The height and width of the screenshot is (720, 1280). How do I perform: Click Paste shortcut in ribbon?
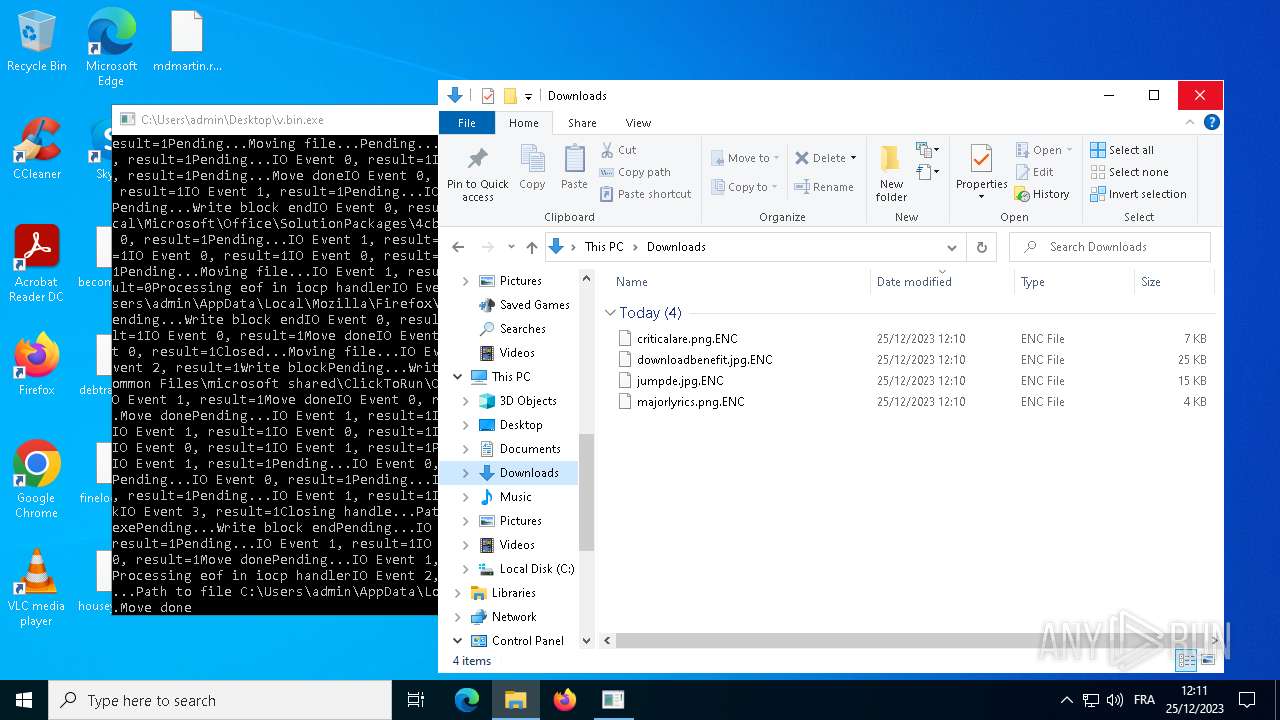pos(645,194)
